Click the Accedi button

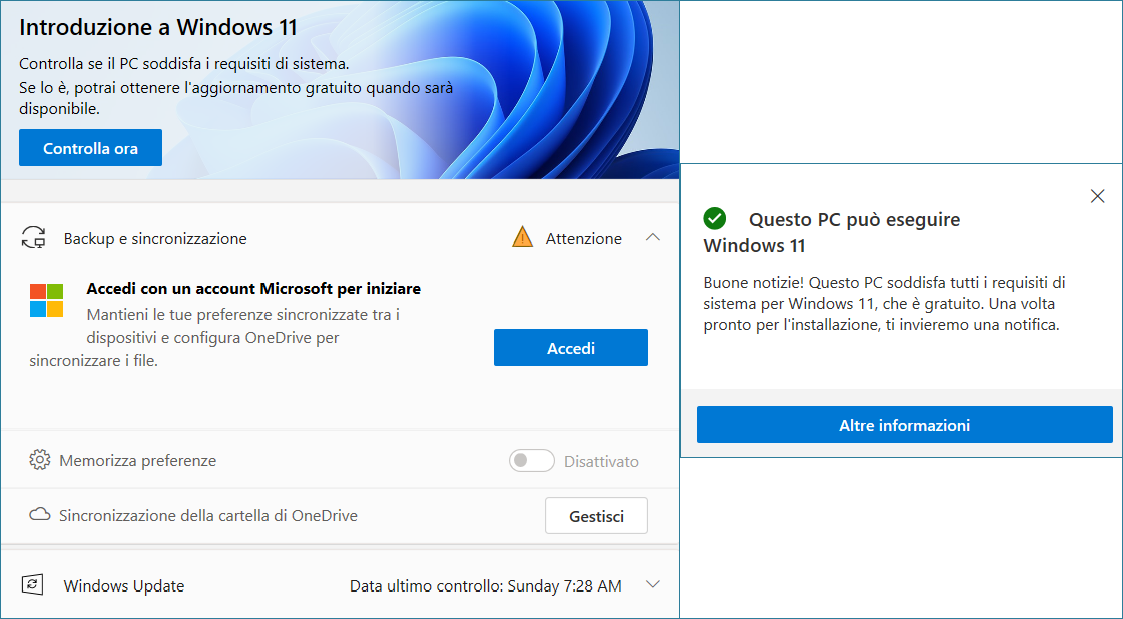pos(571,347)
